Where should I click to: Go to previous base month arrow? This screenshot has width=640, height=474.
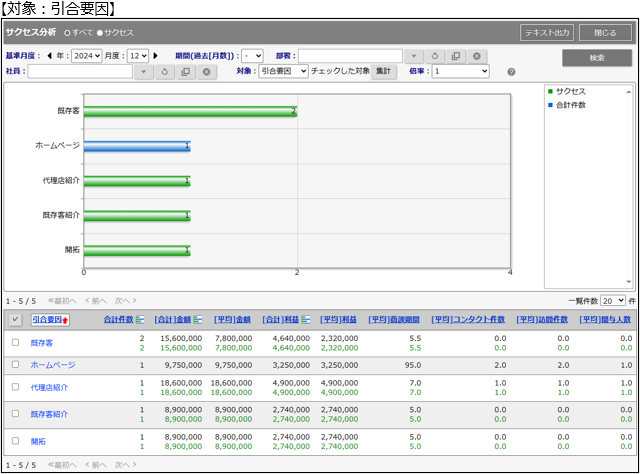coord(49,56)
